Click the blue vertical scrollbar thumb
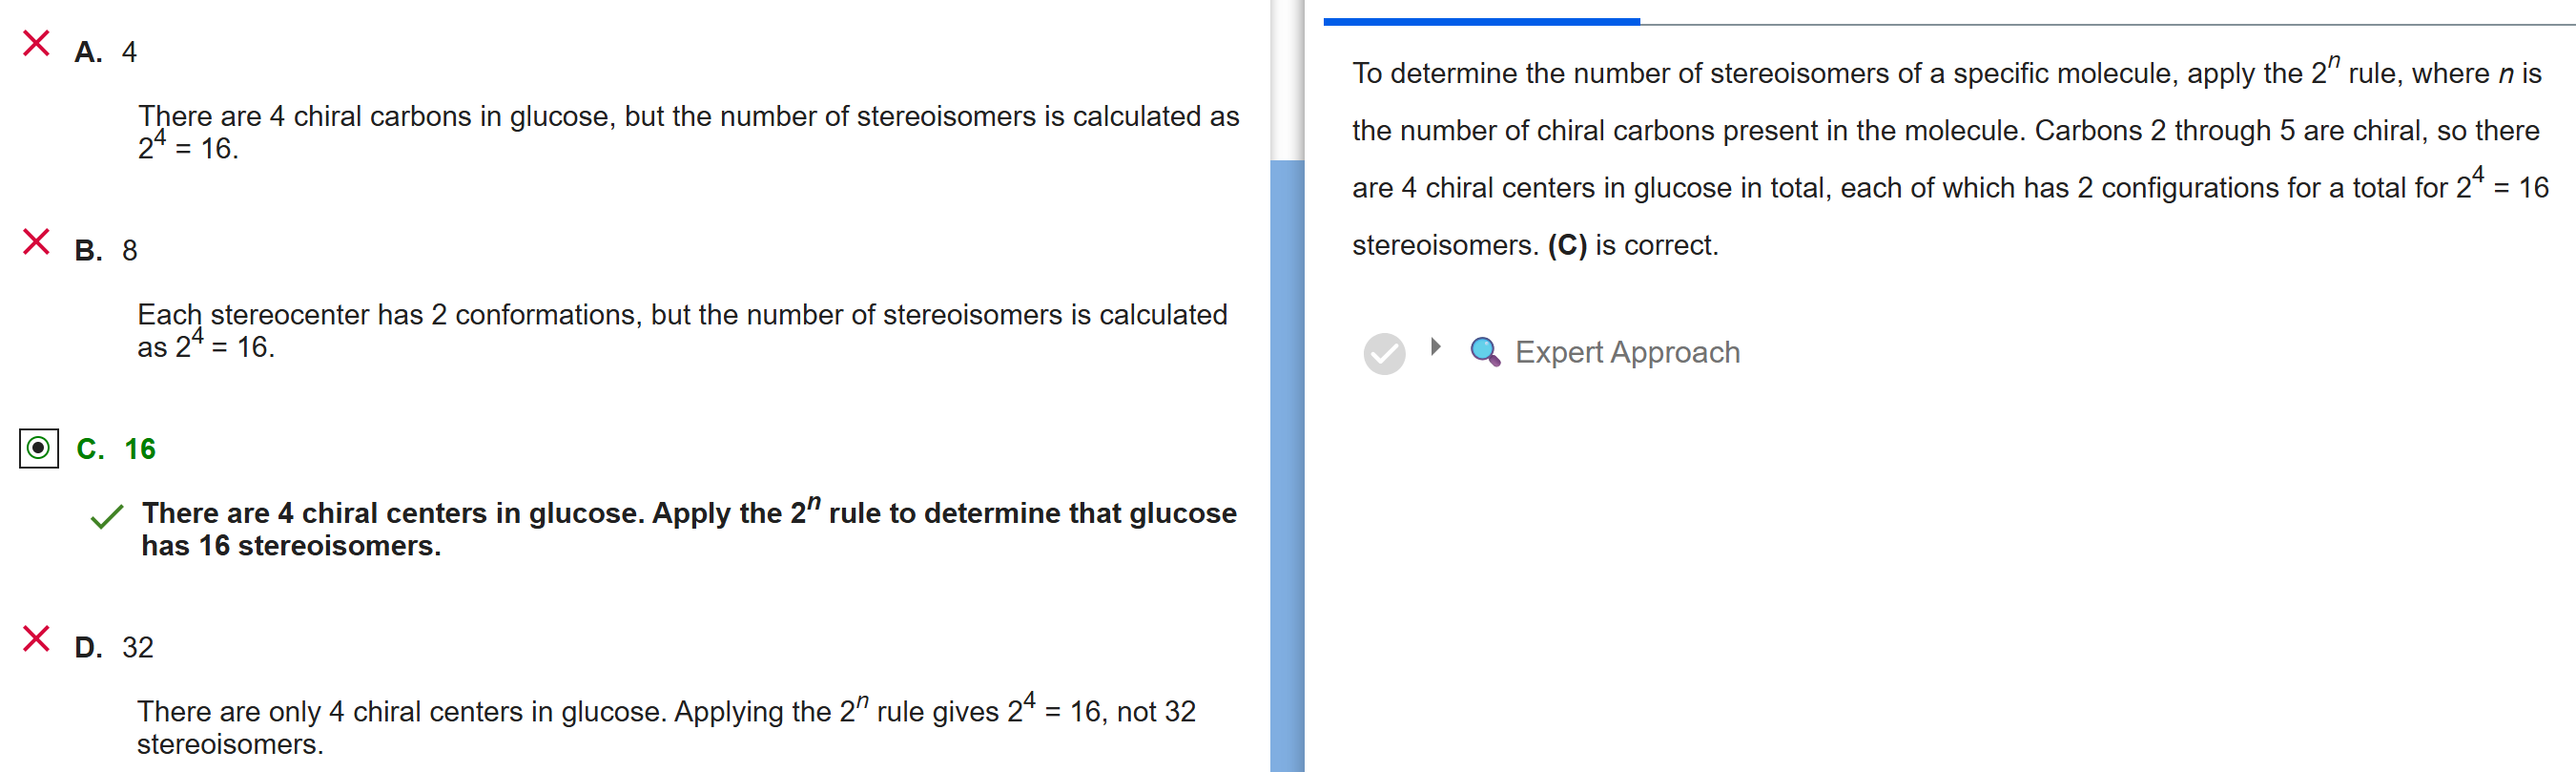The width and height of the screenshot is (2576, 772). point(1287,460)
